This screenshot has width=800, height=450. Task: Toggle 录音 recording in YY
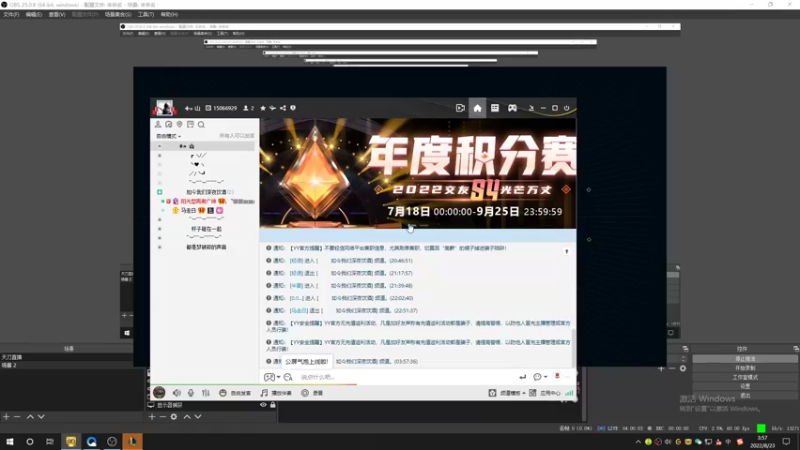[312, 393]
